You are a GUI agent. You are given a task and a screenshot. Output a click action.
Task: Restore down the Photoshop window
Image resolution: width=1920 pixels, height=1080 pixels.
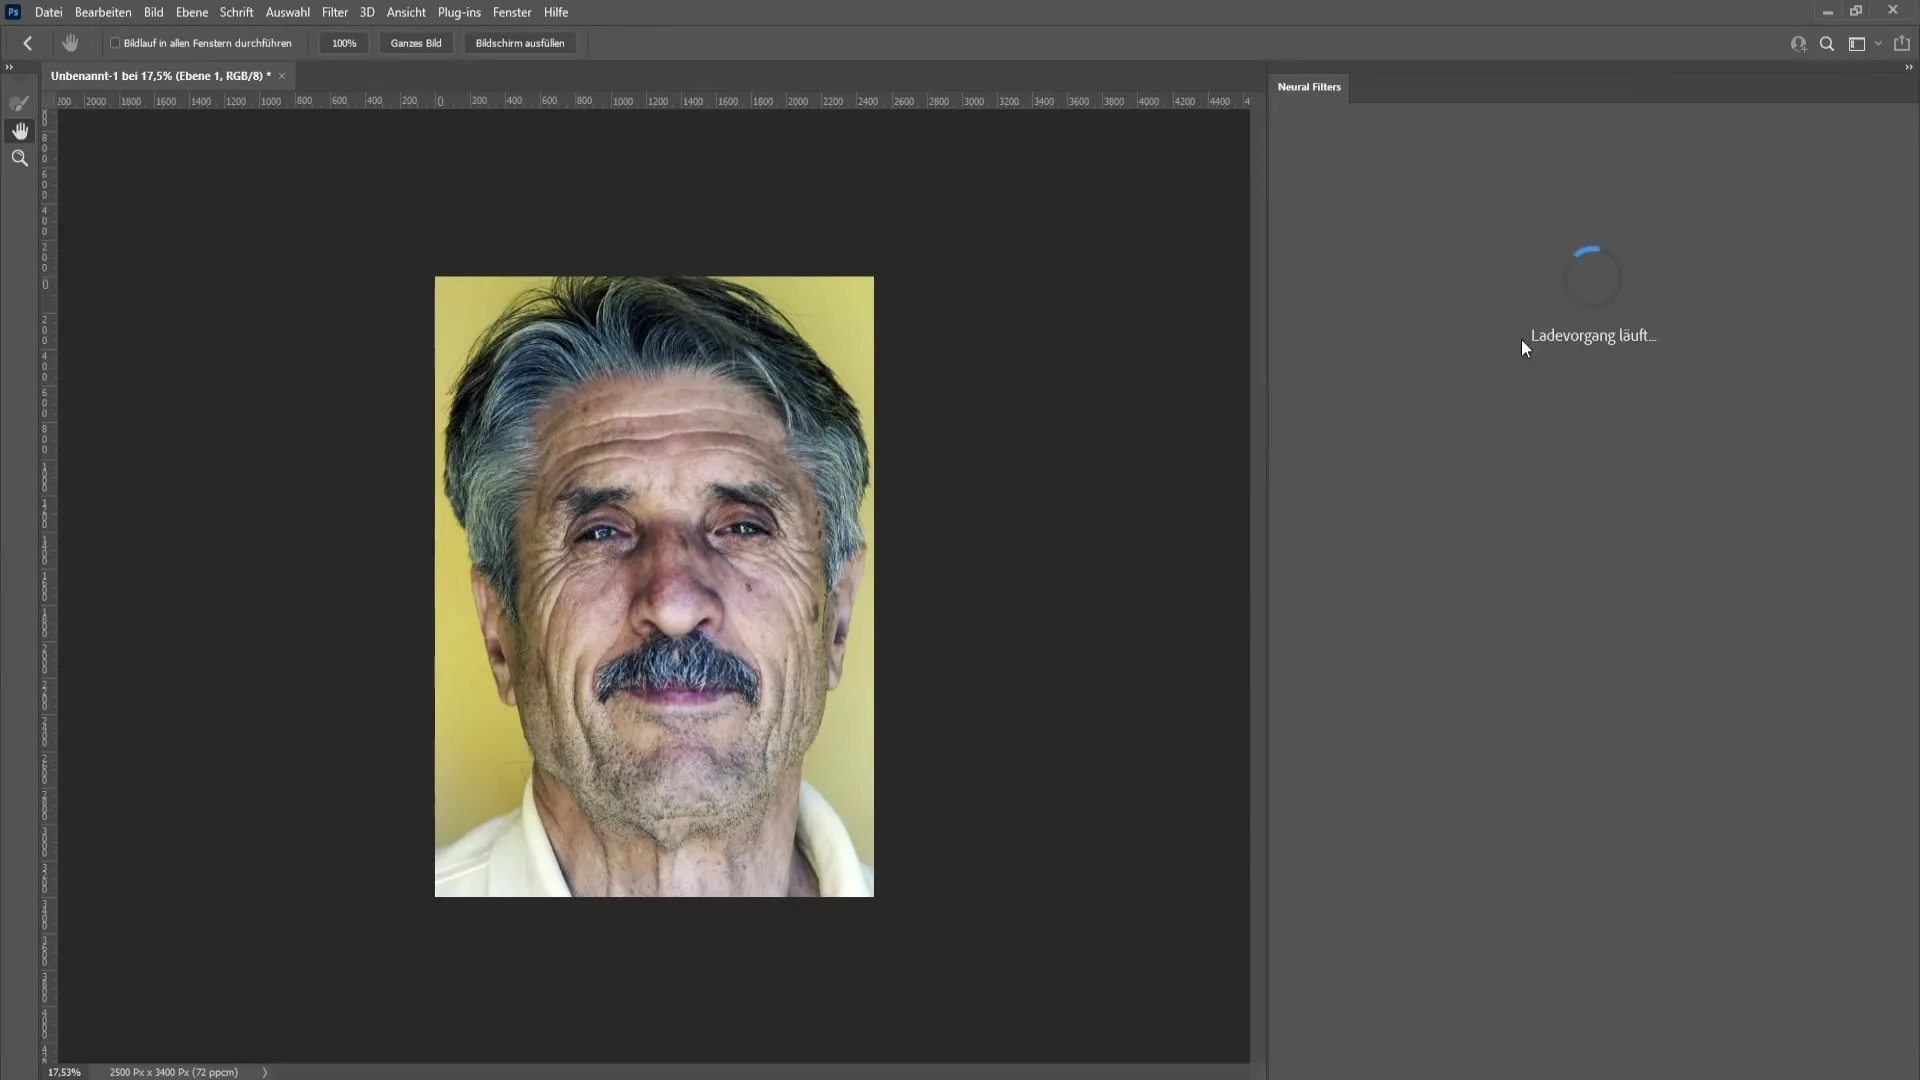pyautogui.click(x=1857, y=11)
